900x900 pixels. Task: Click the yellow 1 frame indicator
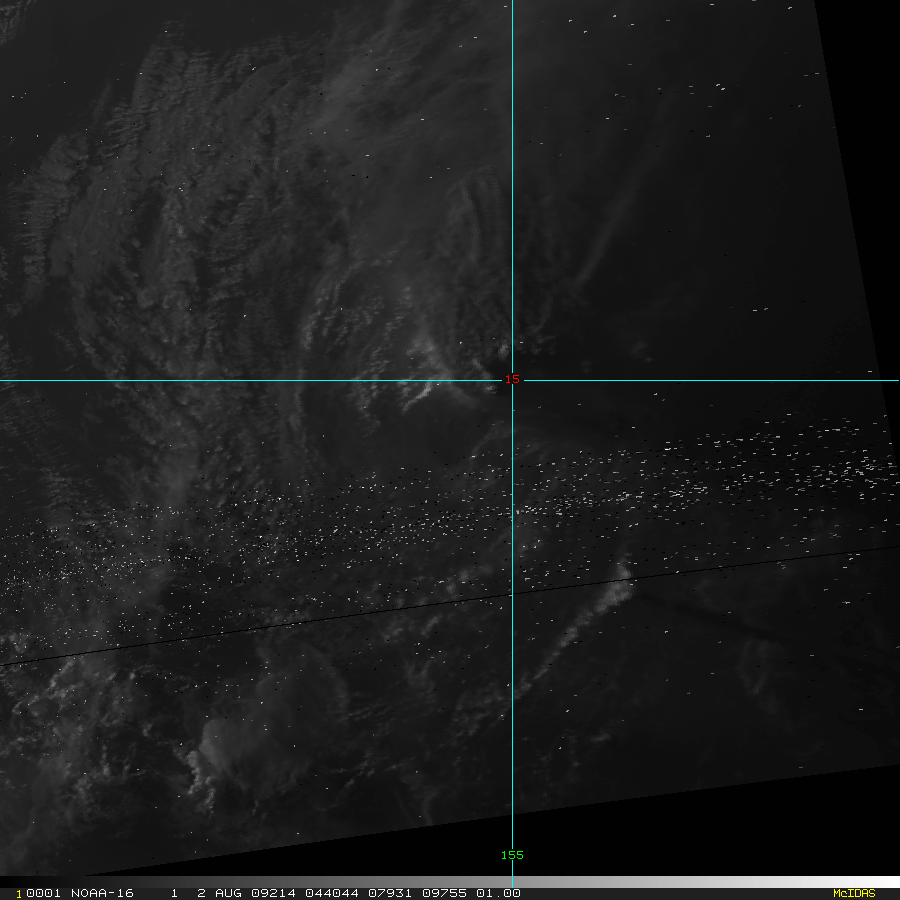pos(18,893)
